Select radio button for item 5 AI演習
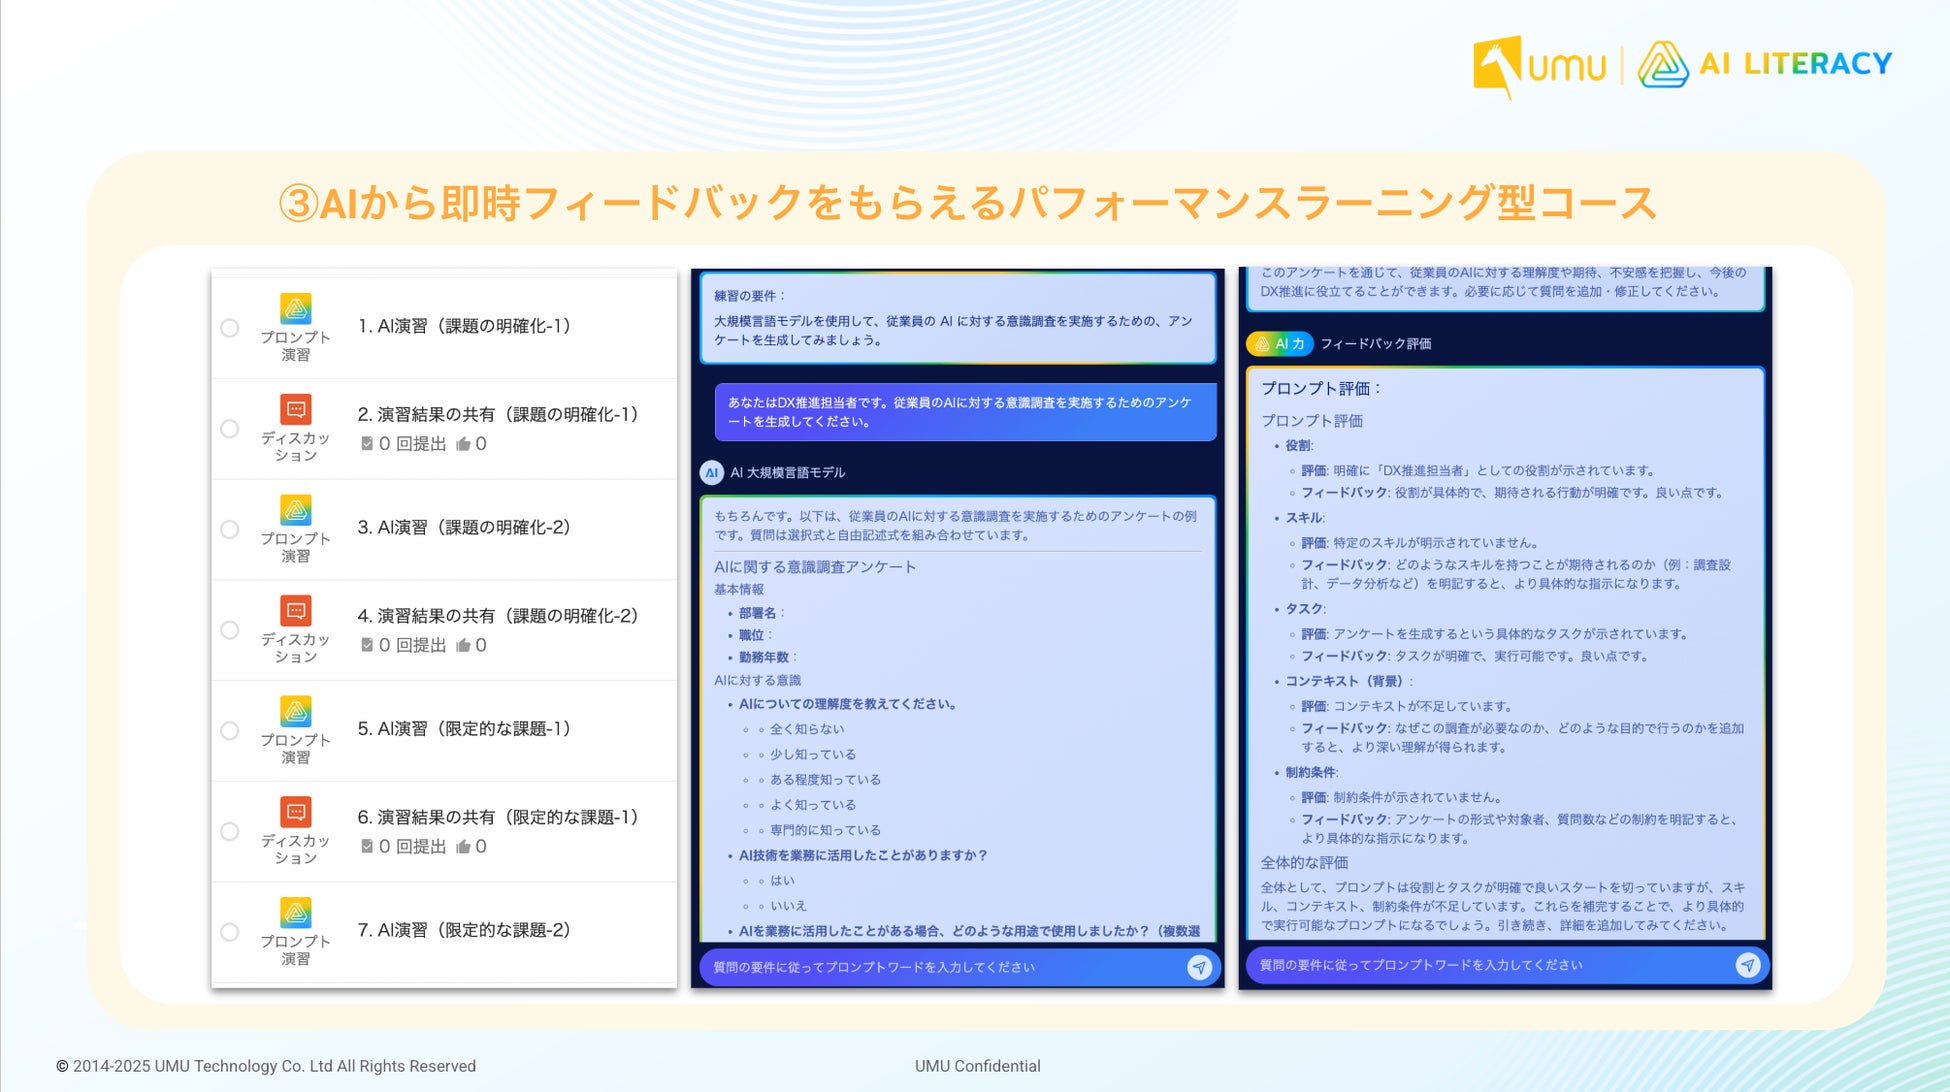 click(x=230, y=731)
